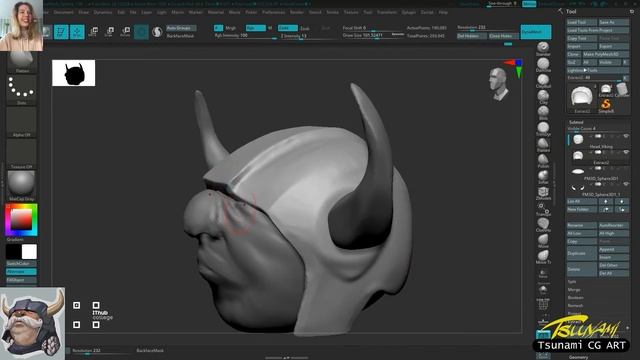Toggle the Rgb paint mode
640x360 pixels.
coord(256,28)
